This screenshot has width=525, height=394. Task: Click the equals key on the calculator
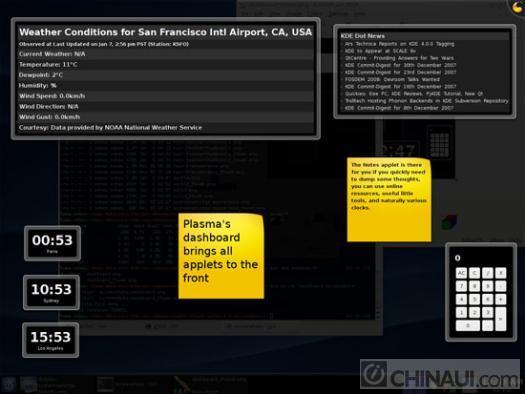point(501,319)
